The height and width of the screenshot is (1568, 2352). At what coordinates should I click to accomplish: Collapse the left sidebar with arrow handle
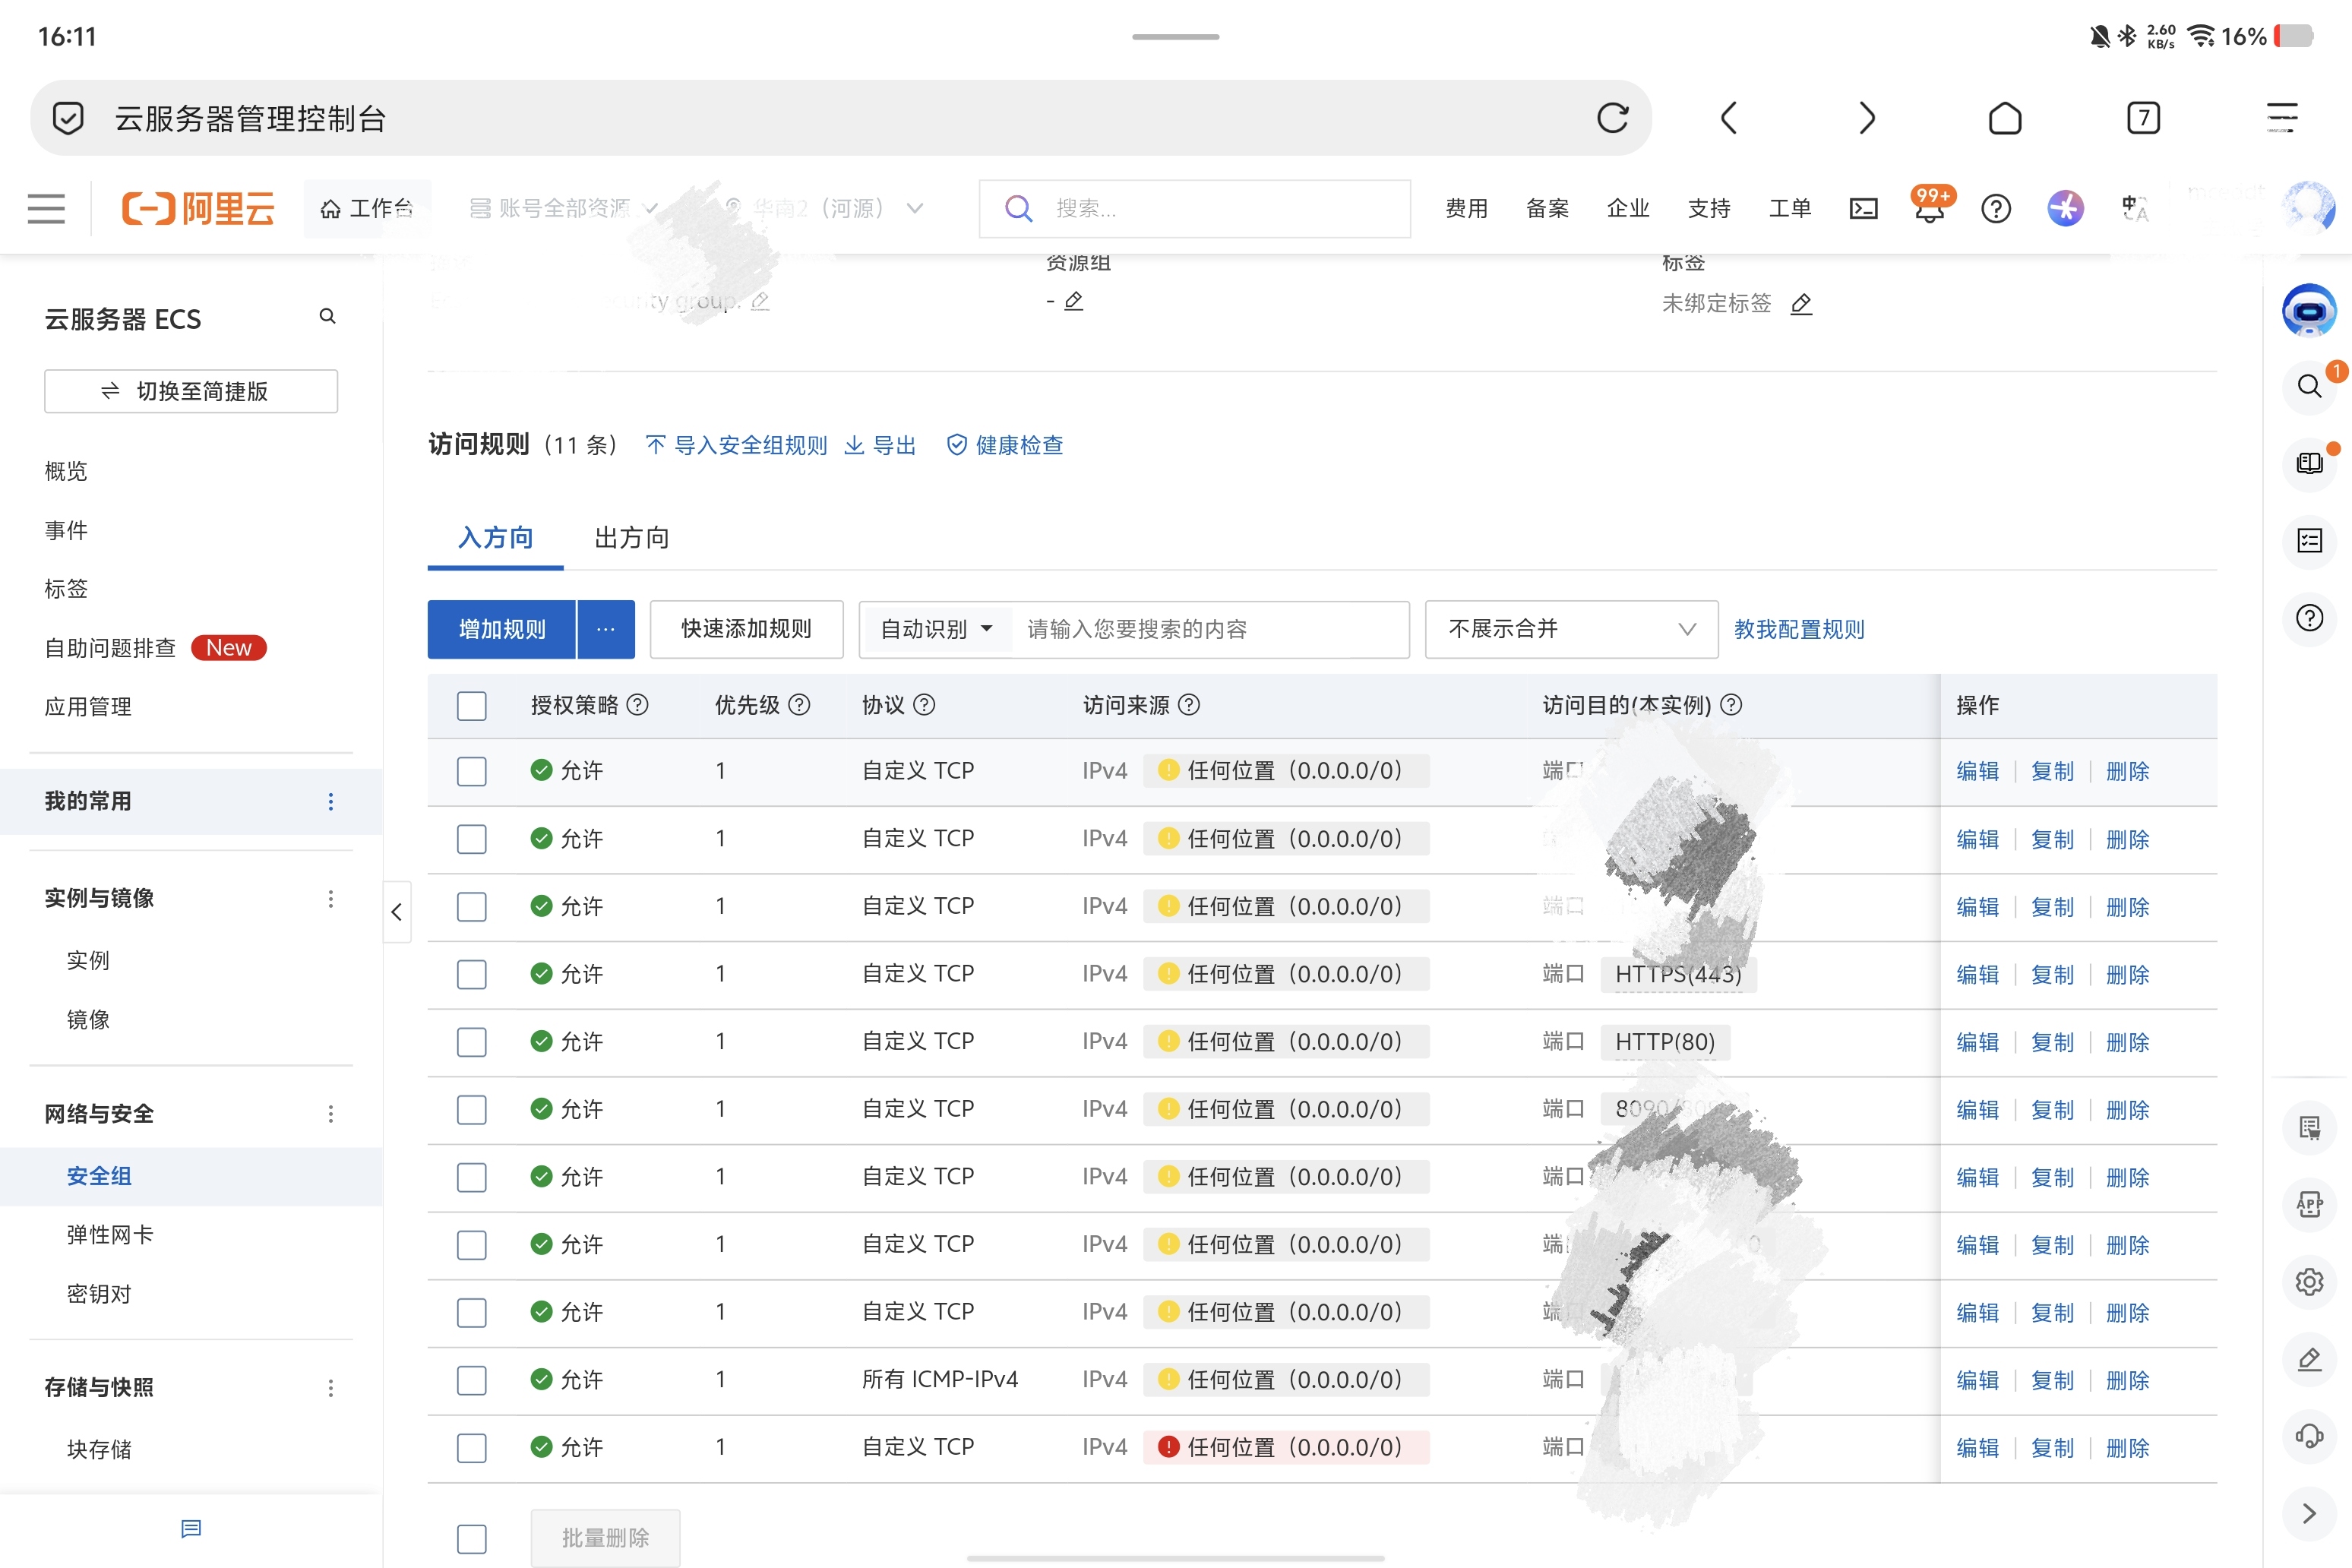(x=397, y=911)
